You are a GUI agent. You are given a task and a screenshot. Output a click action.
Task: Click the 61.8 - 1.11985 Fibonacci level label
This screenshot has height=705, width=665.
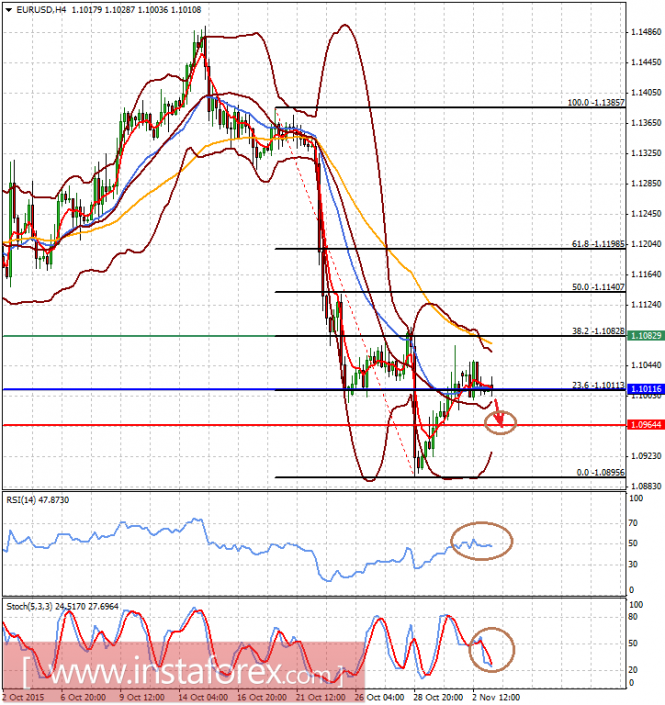click(x=598, y=244)
